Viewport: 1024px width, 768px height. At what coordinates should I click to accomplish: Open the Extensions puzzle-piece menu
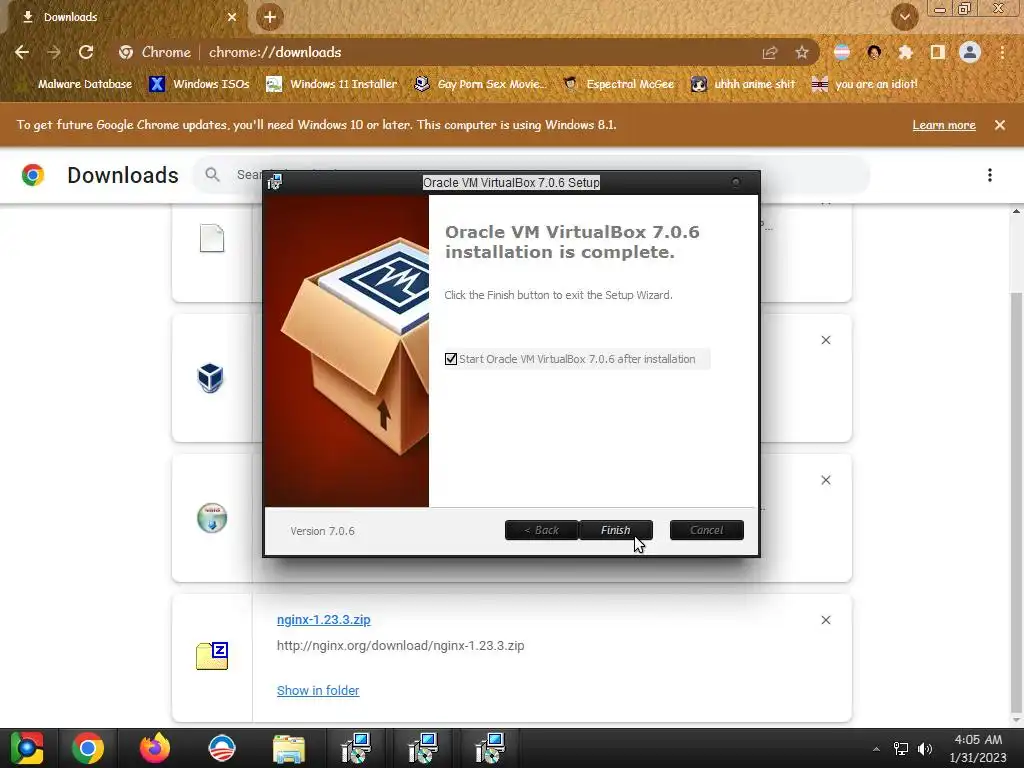[905, 52]
